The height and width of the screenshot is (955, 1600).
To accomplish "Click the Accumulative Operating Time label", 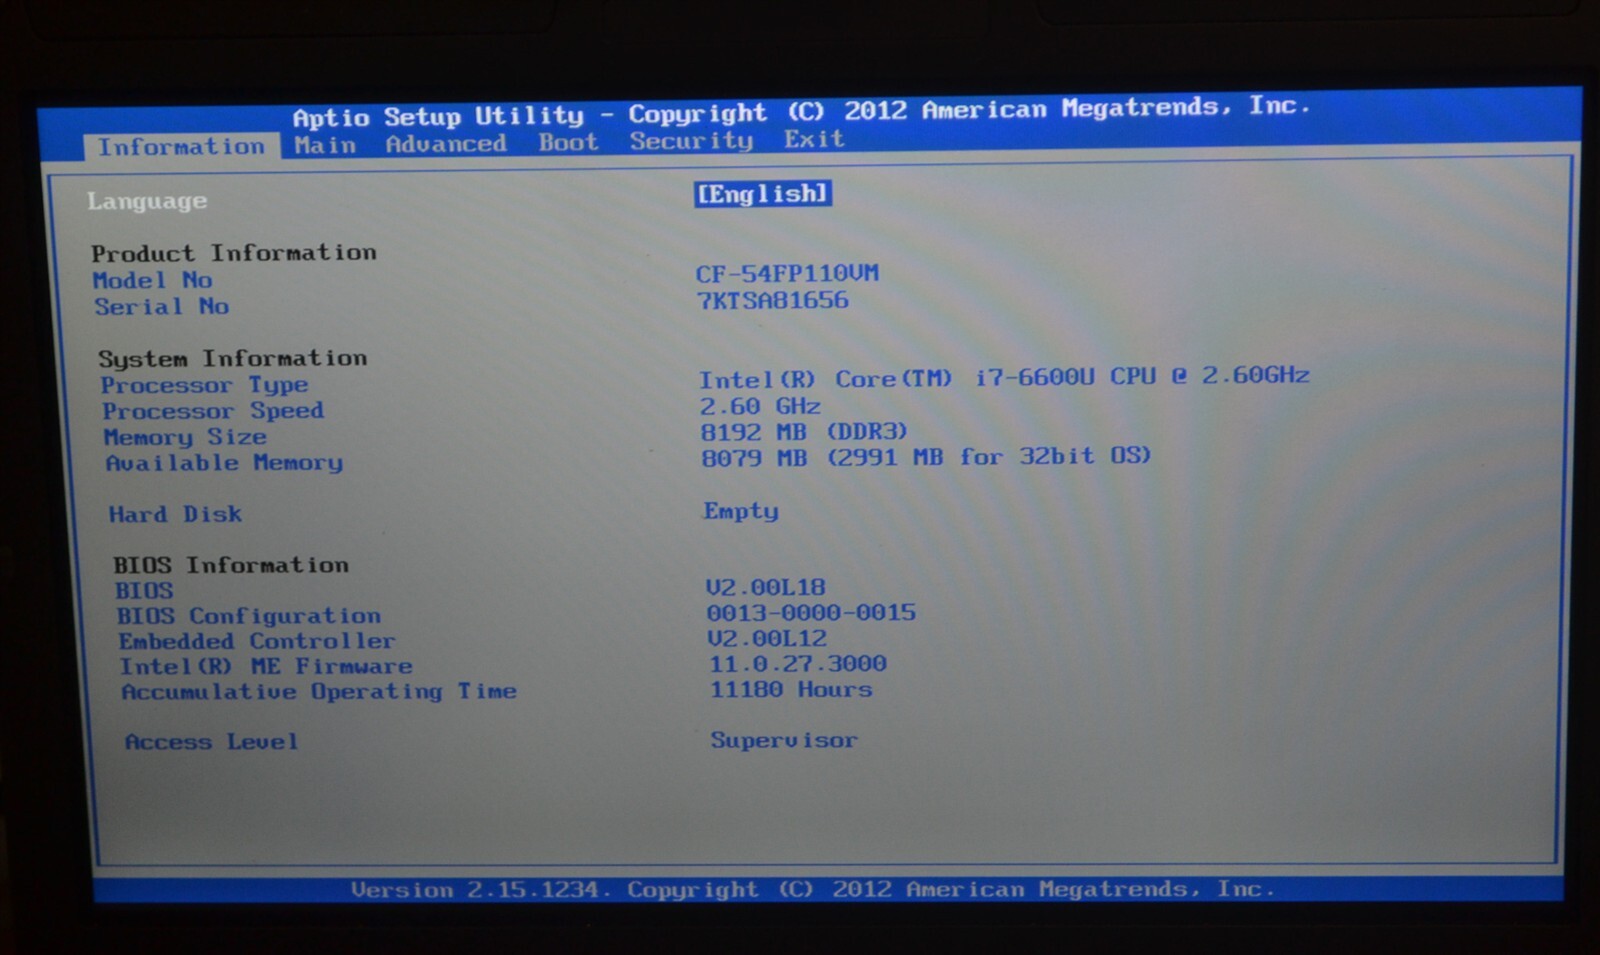I will [x=319, y=692].
